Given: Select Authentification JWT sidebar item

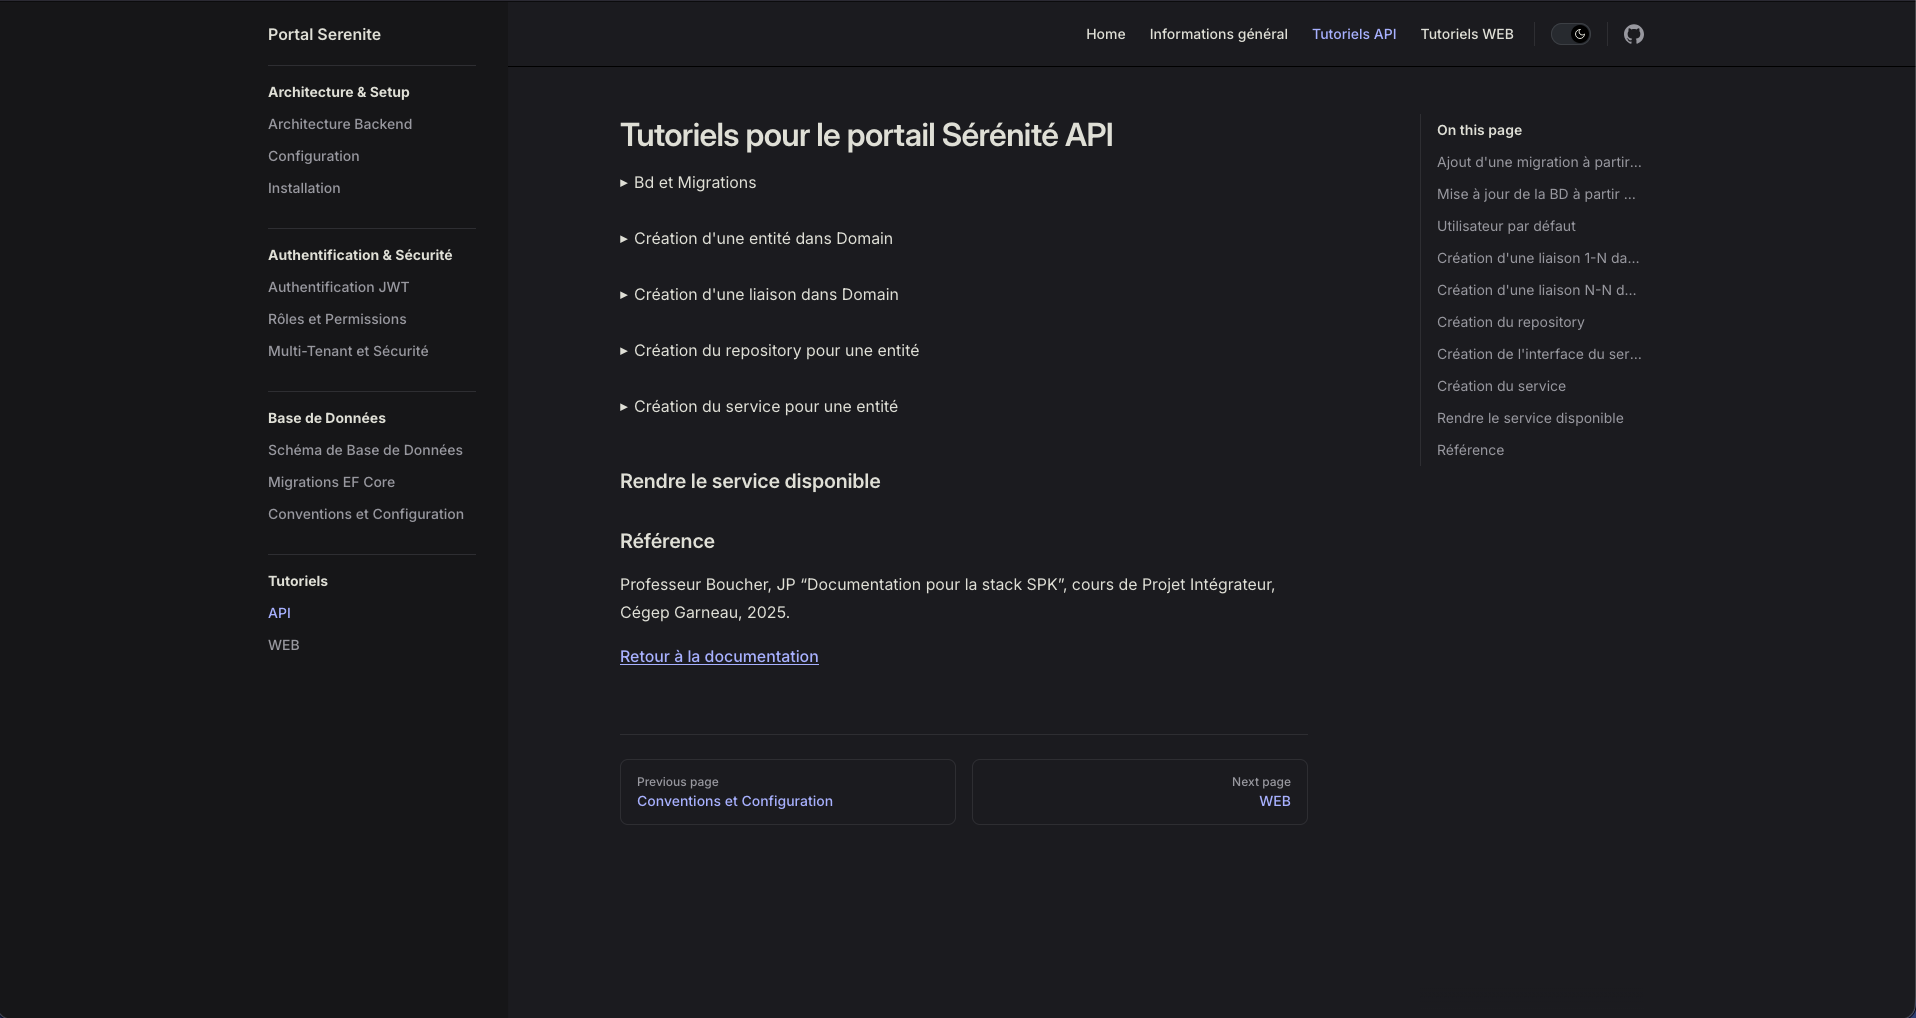Looking at the screenshot, I should pyautogui.click(x=338, y=287).
